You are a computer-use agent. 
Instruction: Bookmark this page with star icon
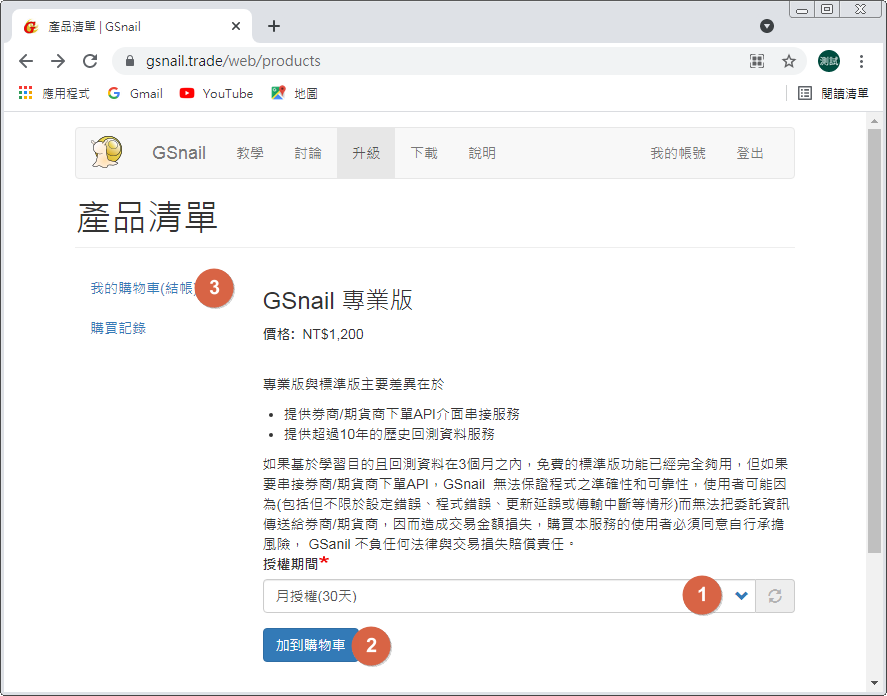point(789,61)
